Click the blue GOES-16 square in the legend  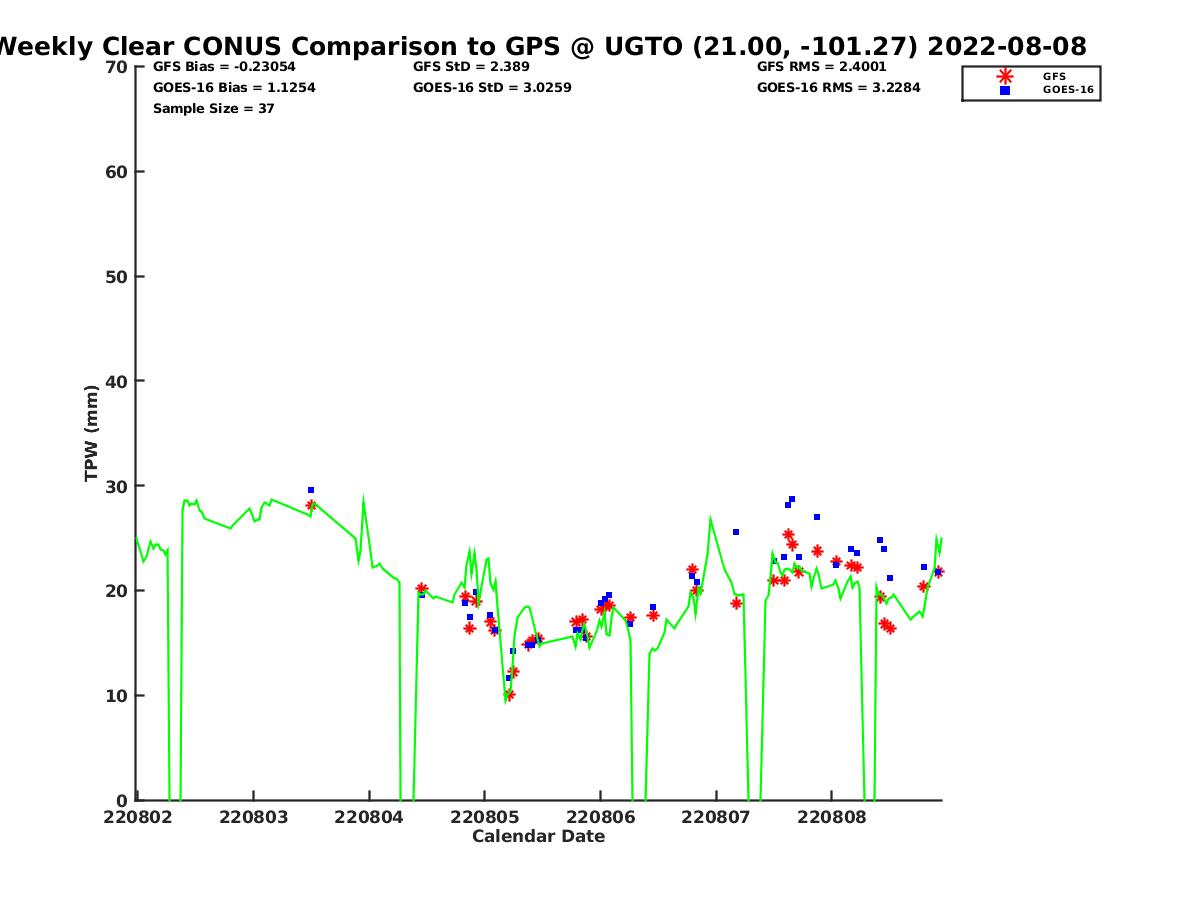[x=1005, y=90]
